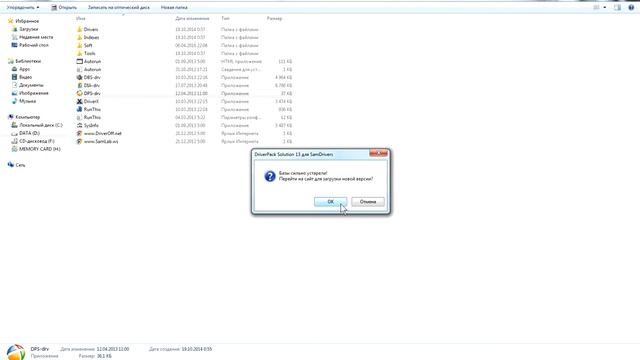Open MEMORY CARD (H:) in sidebar
The width and height of the screenshot is (640, 360).
pyautogui.click(x=40, y=149)
